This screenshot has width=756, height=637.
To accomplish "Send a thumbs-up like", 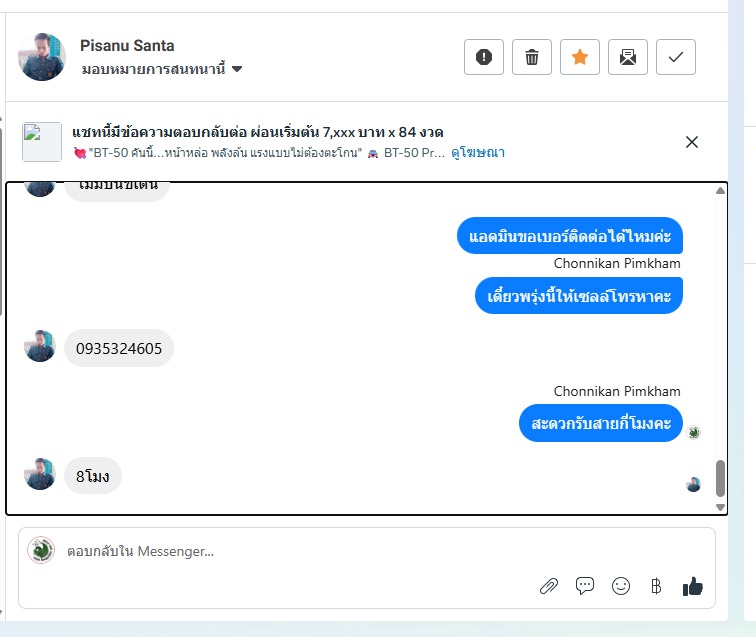I will click(692, 586).
